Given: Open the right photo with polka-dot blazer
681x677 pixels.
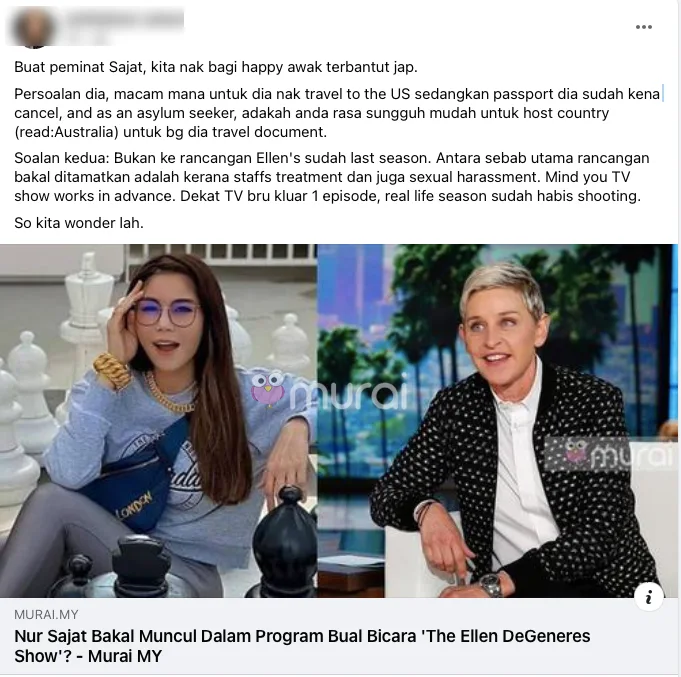Looking at the screenshot, I should [x=498, y=420].
